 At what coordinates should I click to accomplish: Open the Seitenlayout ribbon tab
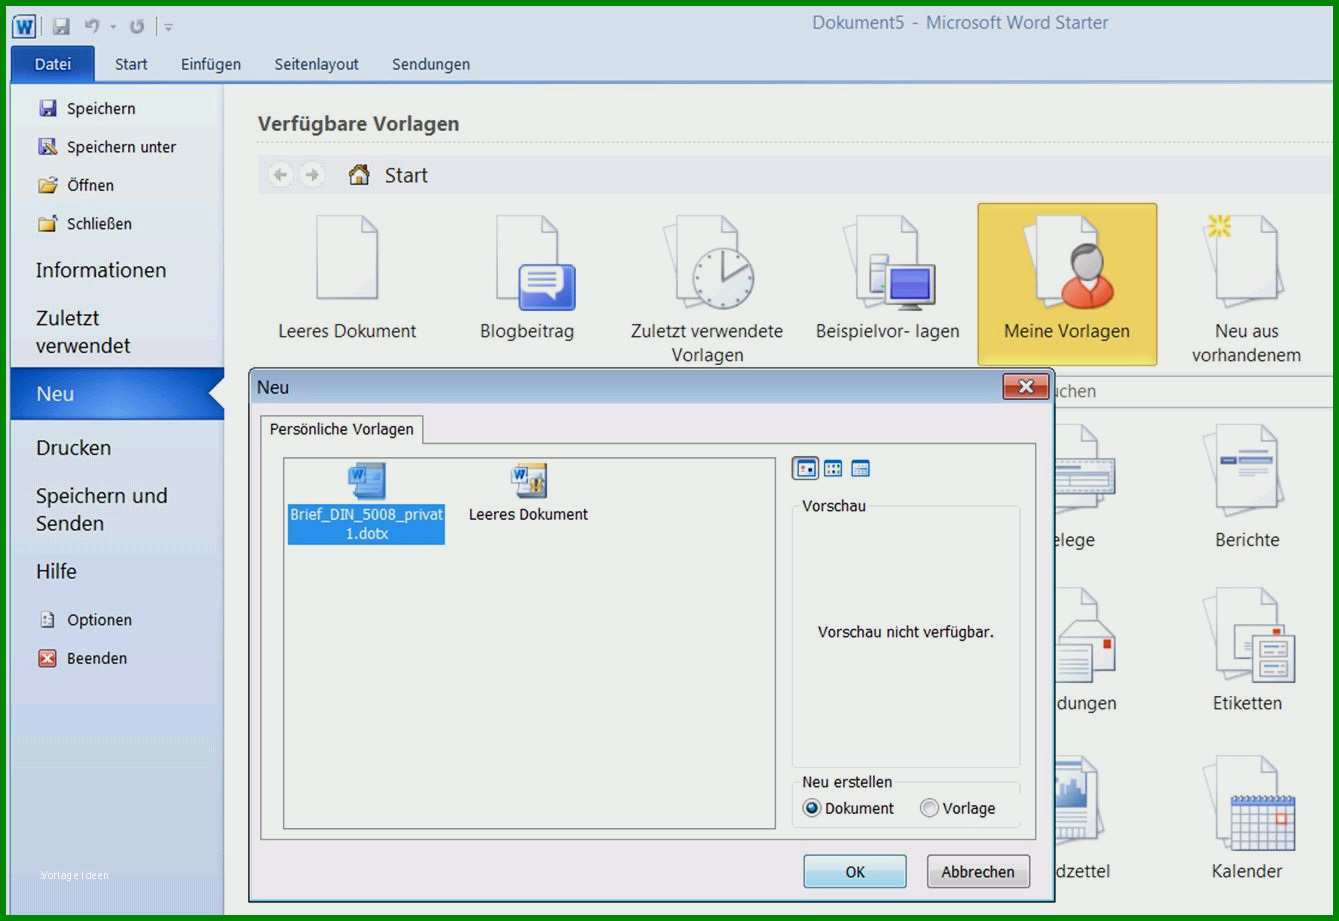[316, 64]
